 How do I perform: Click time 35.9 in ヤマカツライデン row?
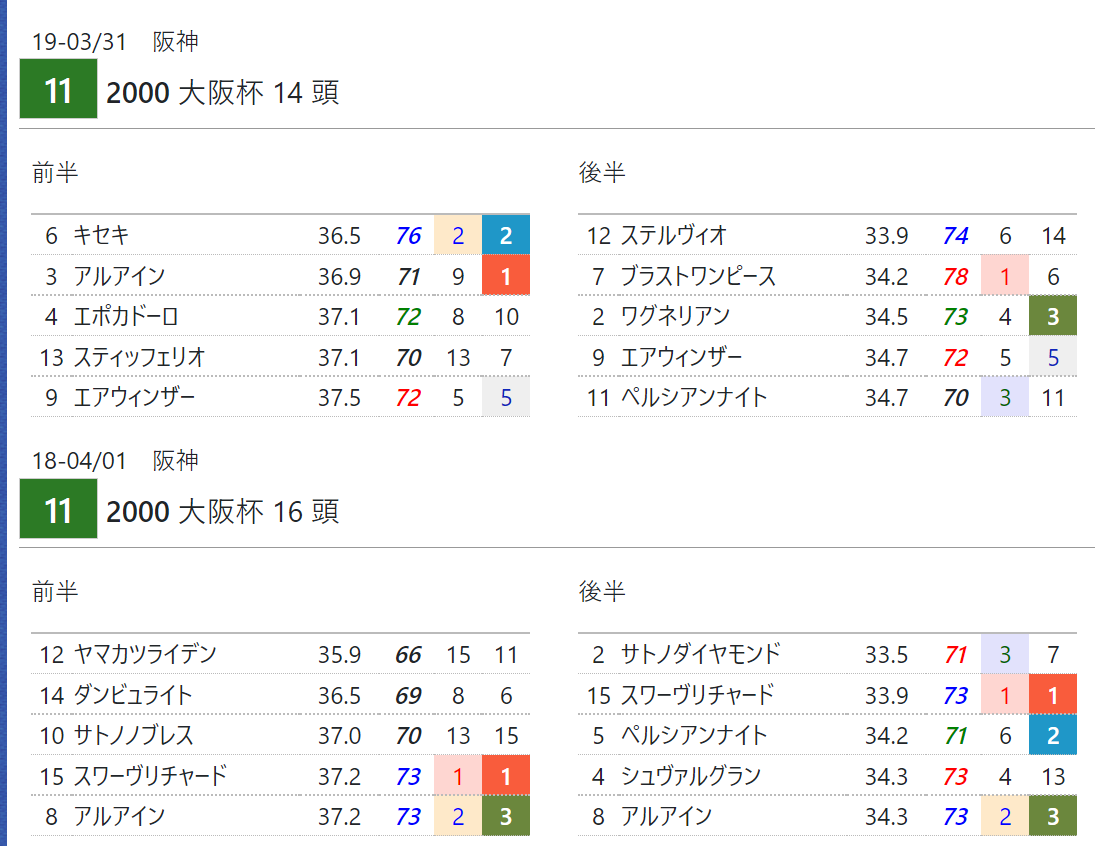[x=339, y=655]
